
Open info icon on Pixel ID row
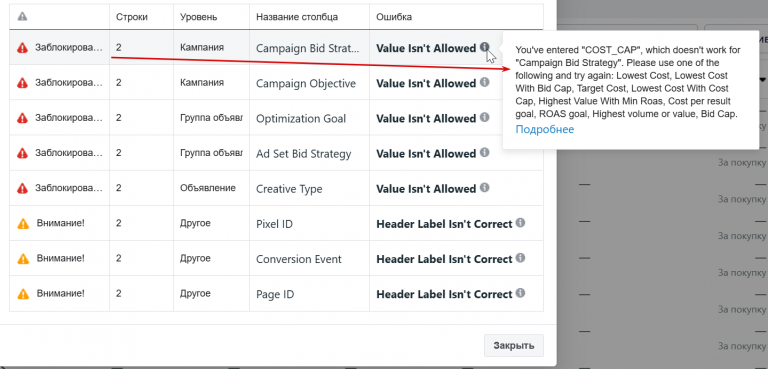point(520,223)
